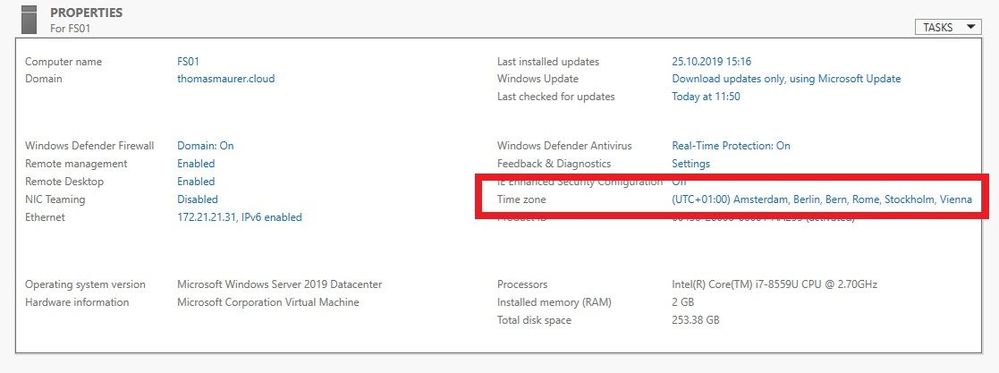This screenshot has width=999, height=373.
Task: Click Remote management Enabled link
Action: point(196,164)
